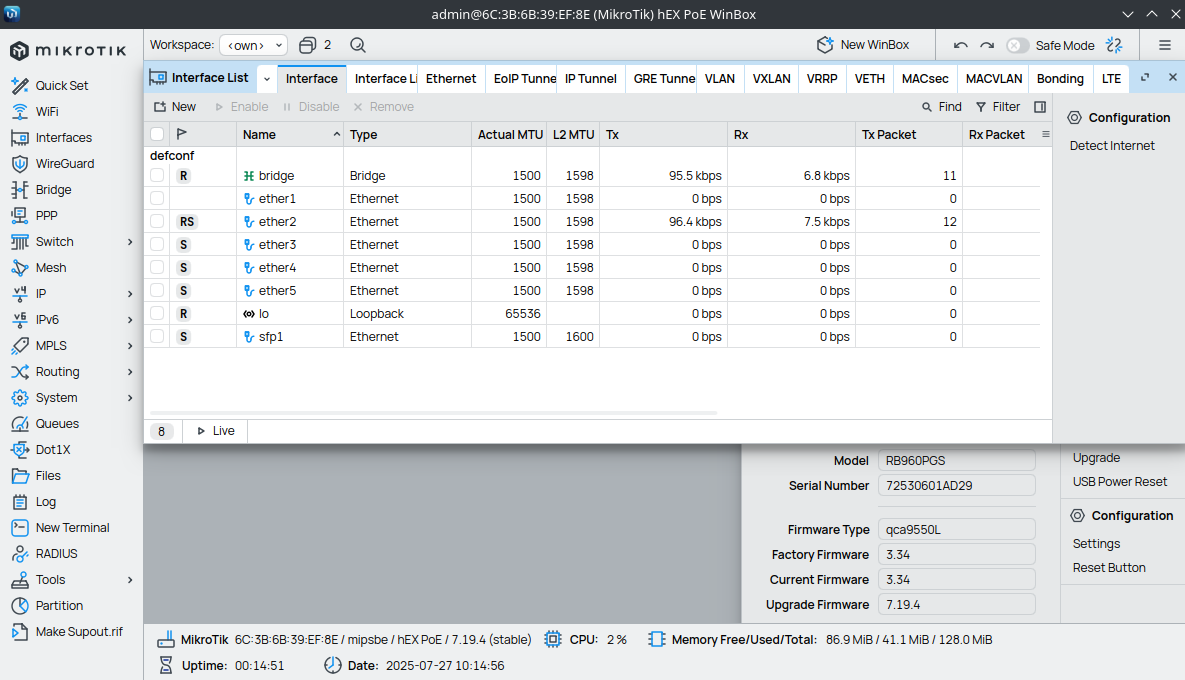The width and height of the screenshot is (1185, 680).
Task: Check the select-all checkbox in table header
Action: tap(157, 134)
